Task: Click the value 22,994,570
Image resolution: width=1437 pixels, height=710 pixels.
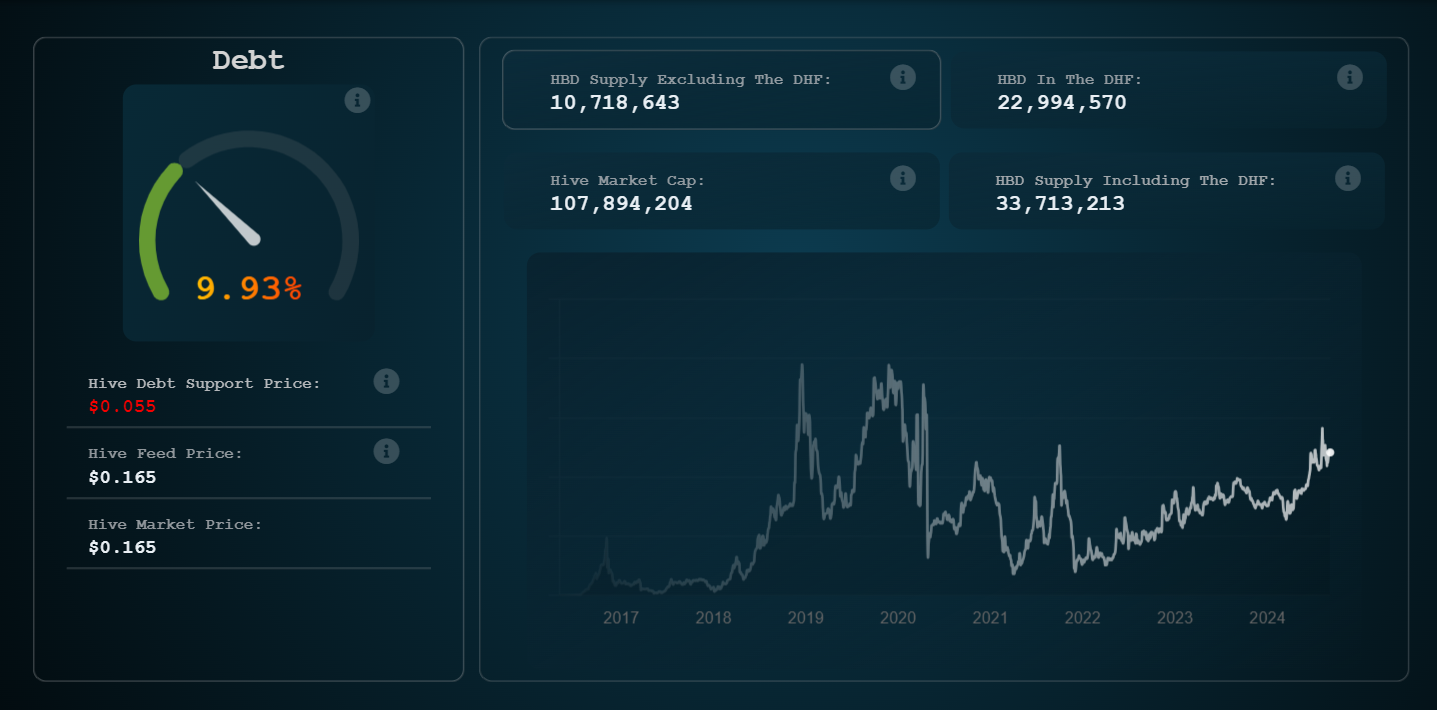Action: point(1062,102)
